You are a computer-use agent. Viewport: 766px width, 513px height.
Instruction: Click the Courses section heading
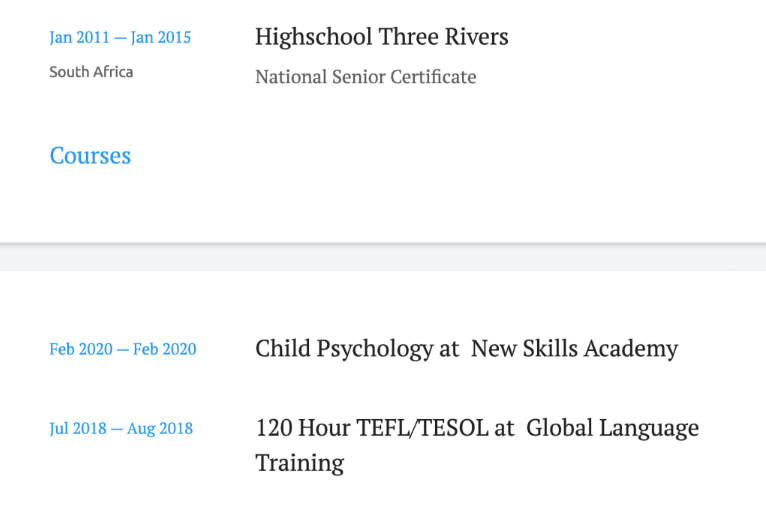(x=90, y=156)
